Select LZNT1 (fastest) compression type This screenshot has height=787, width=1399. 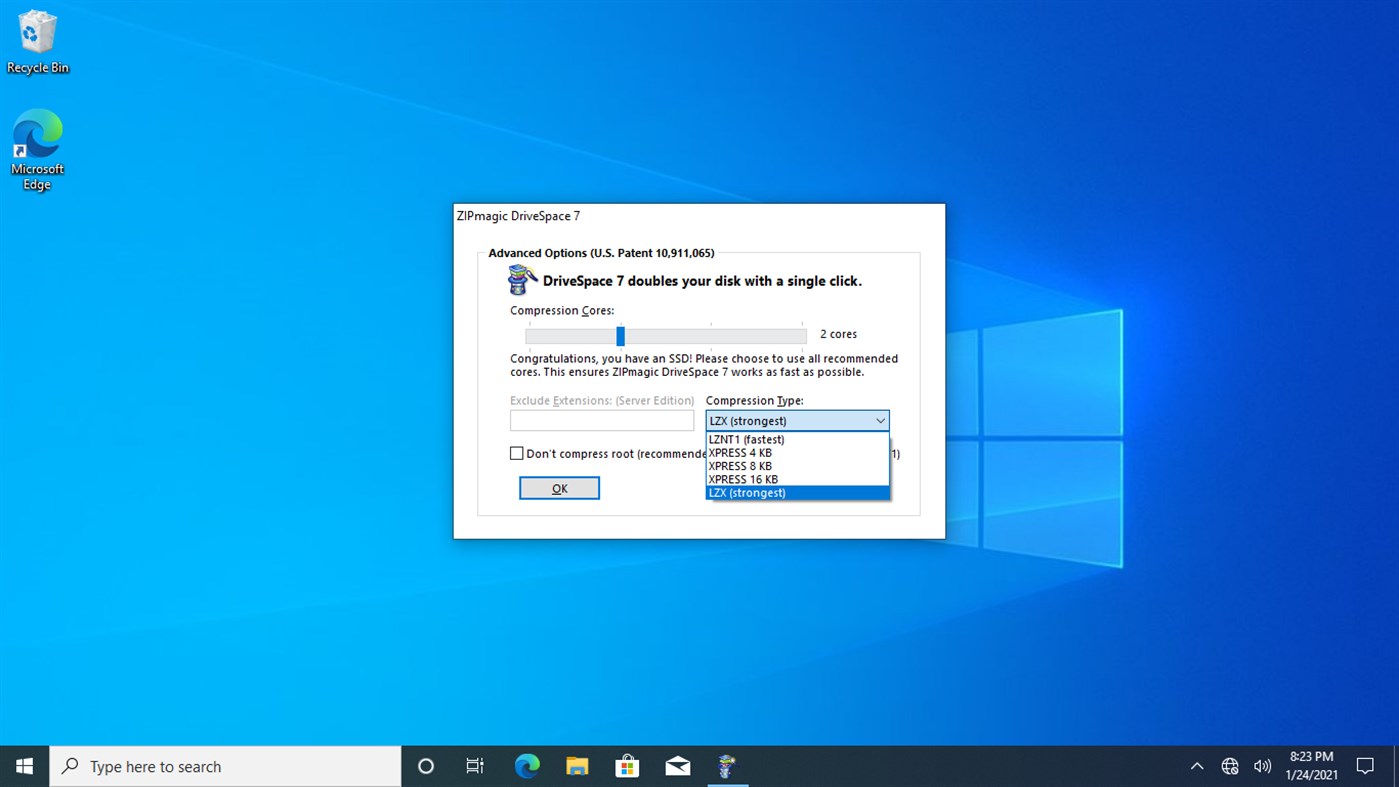pos(745,439)
